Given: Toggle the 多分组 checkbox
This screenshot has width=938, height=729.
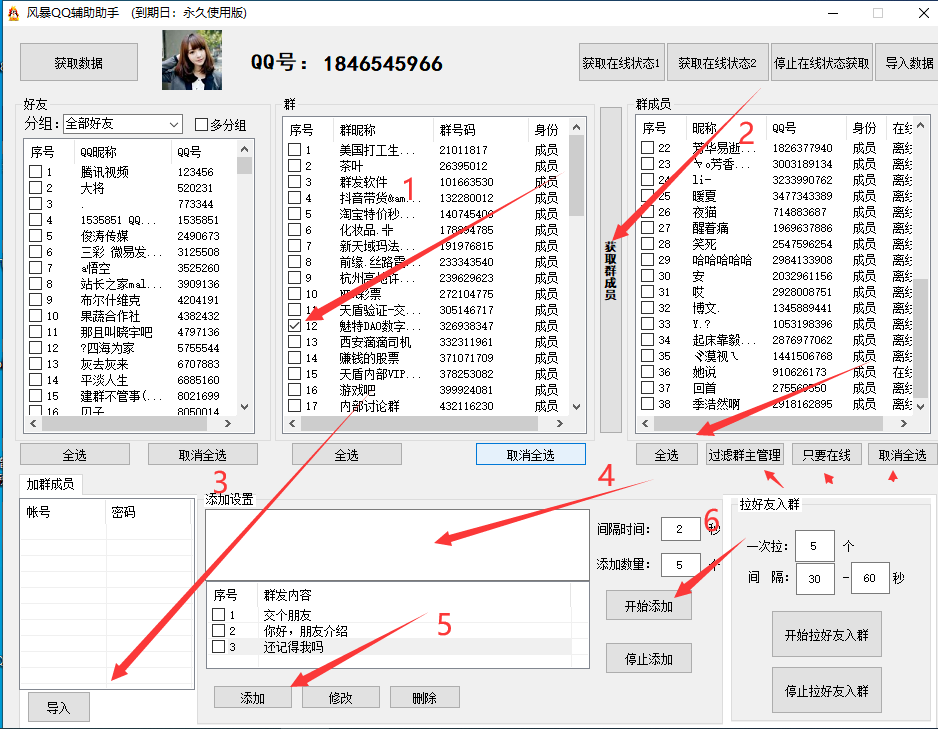Looking at the screenshot, I should pos(202,124).
